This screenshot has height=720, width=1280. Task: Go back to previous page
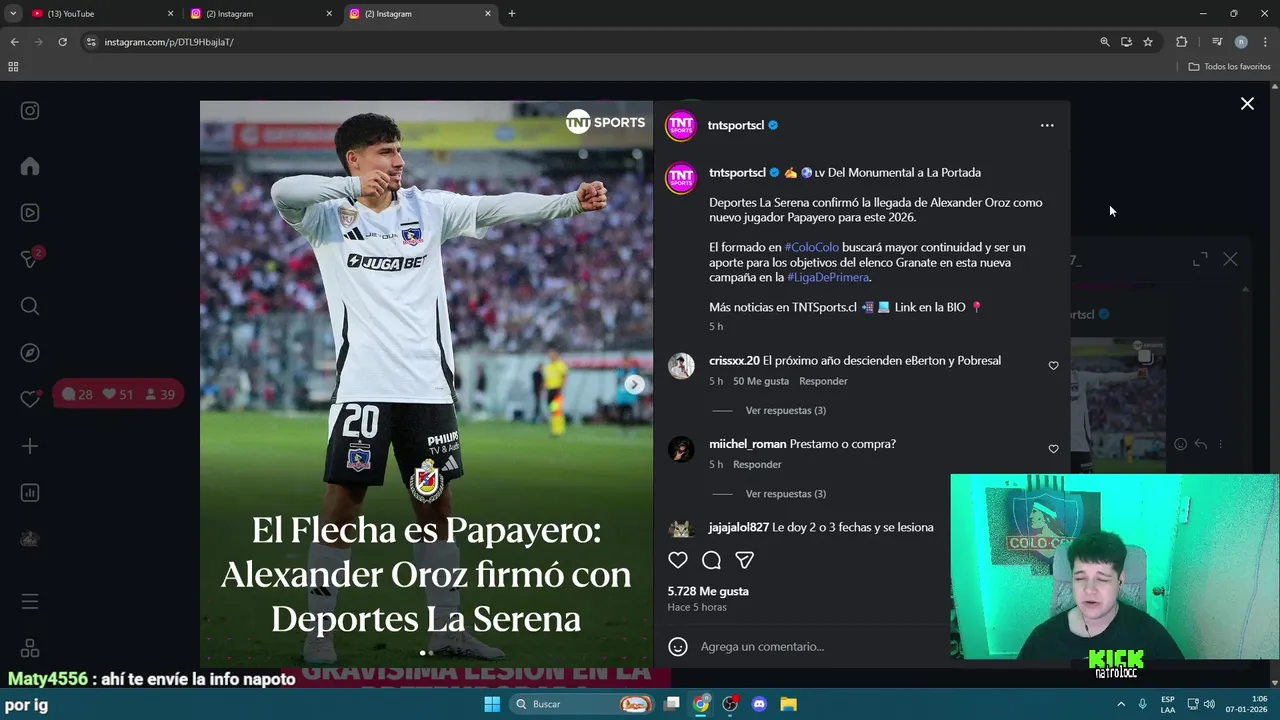[x=14, y=42]
